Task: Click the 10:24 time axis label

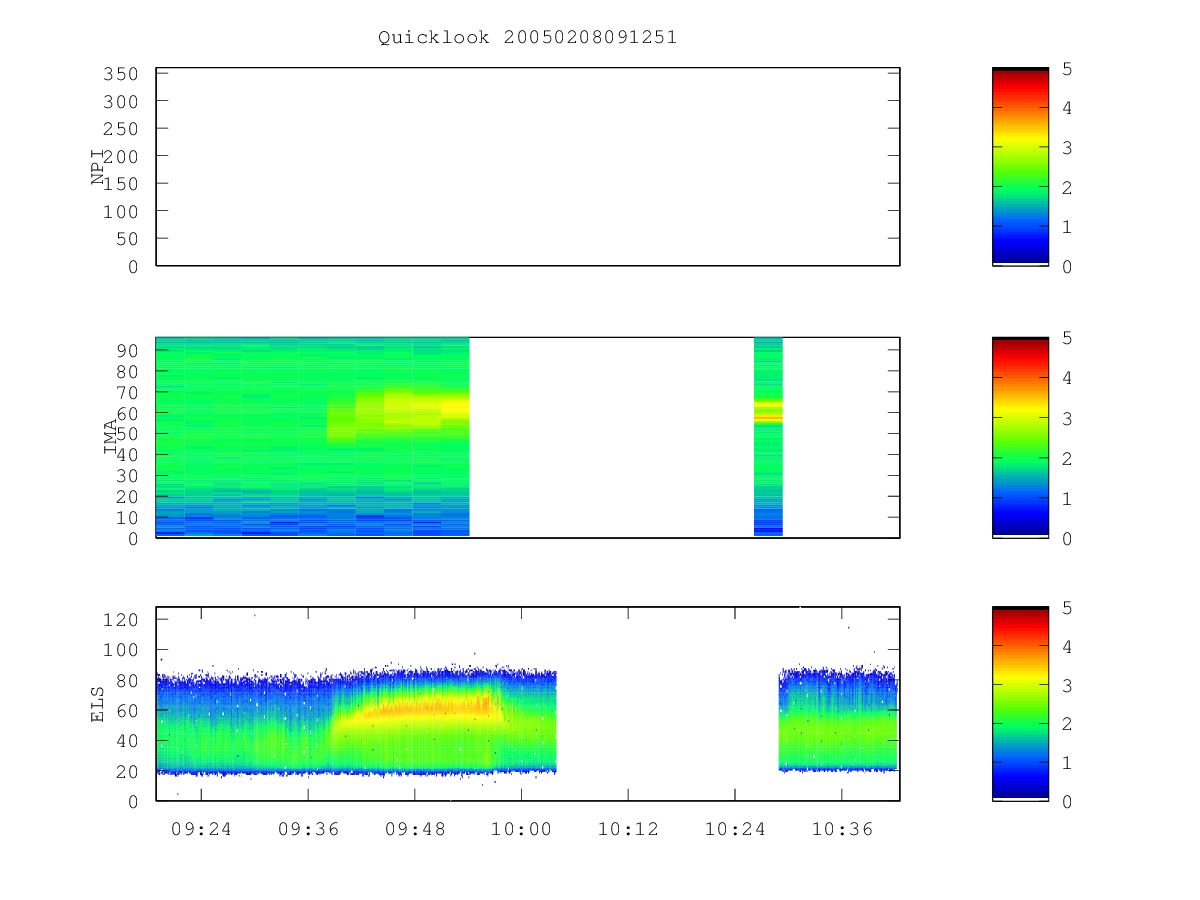Action: 735,829
